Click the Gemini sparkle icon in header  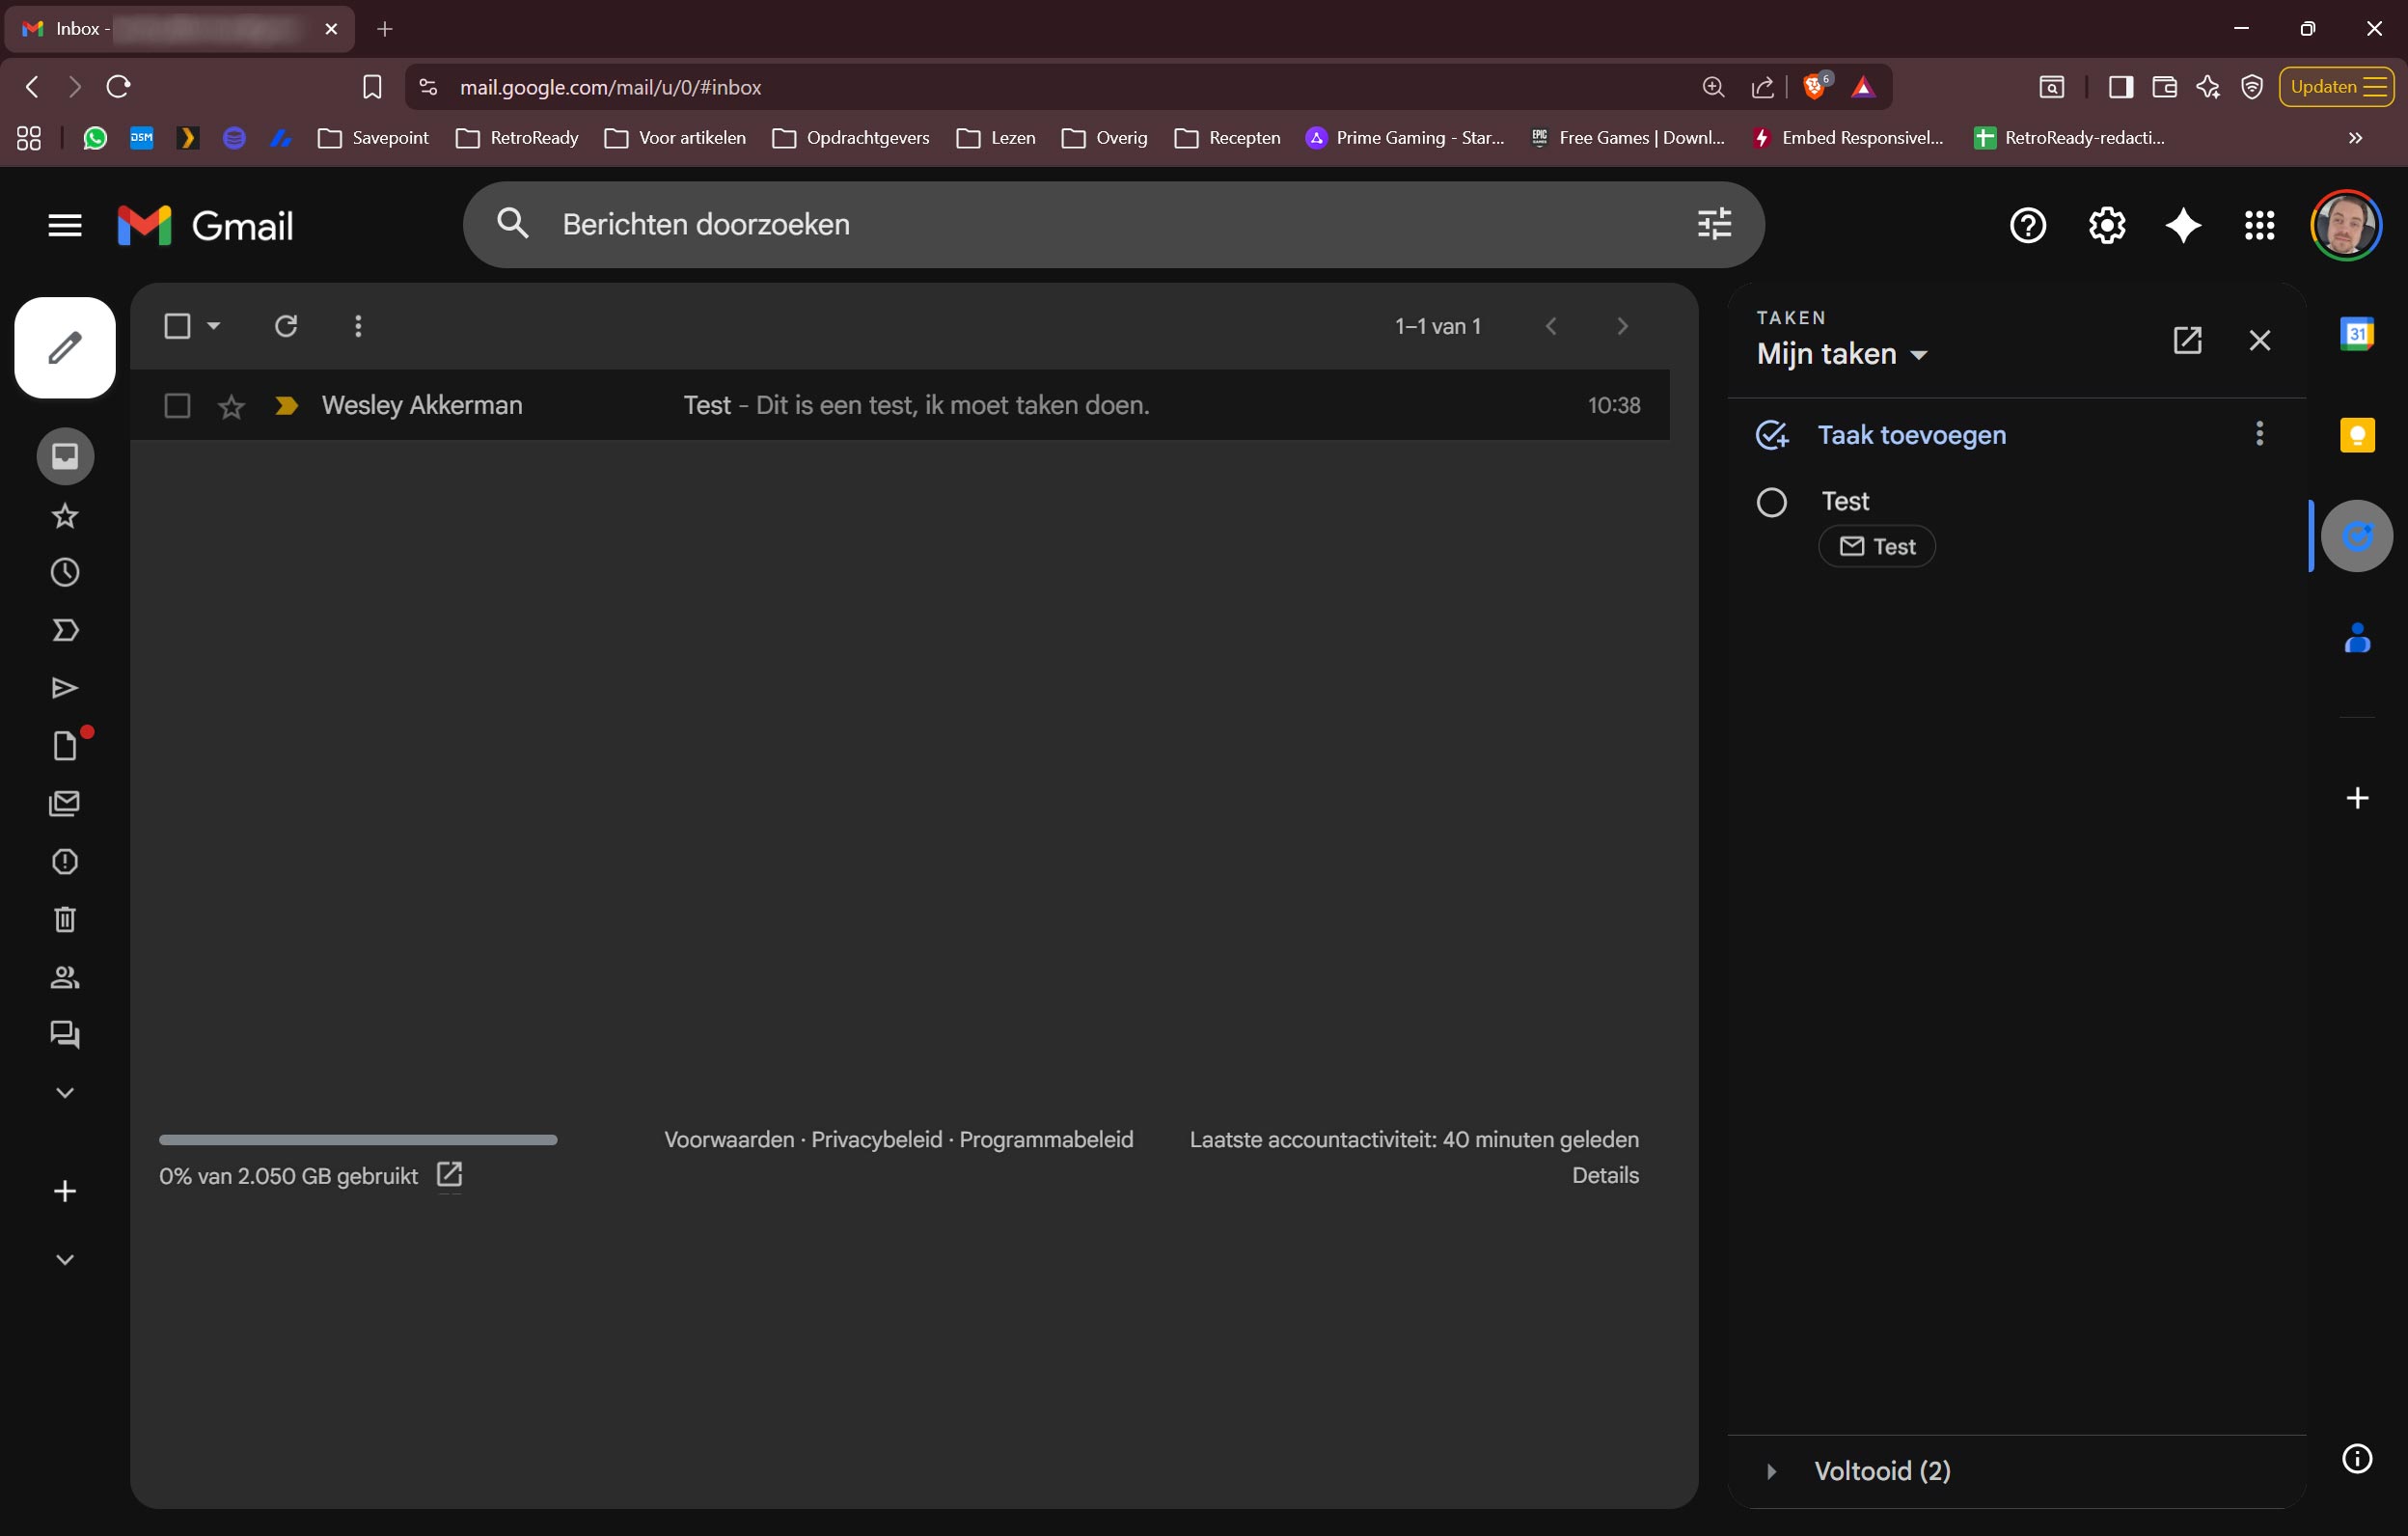(x=2182, y=226)
